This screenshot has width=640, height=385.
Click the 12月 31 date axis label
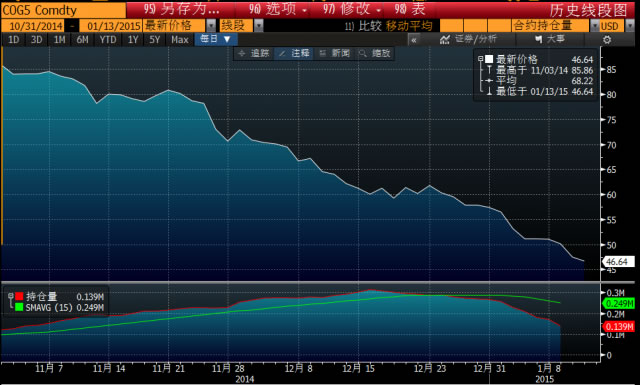tap(489, 369)
